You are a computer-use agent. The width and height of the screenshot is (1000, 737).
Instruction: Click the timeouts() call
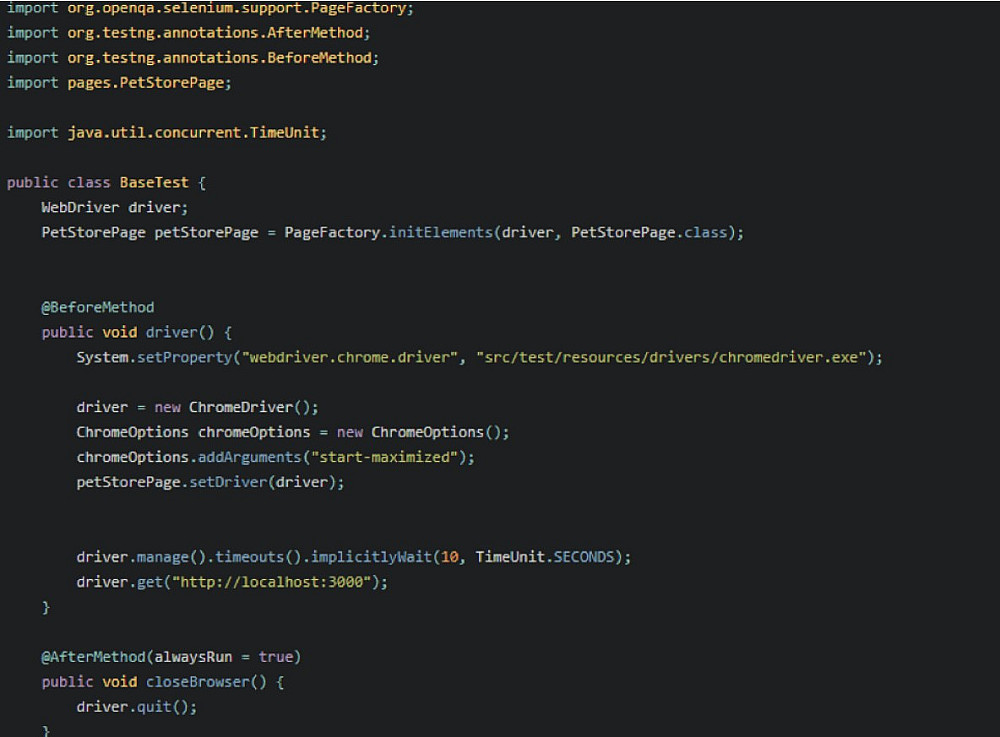[x=258, y=557]
